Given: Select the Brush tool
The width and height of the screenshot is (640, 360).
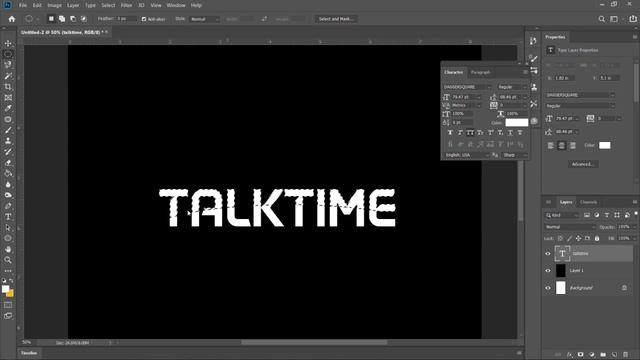Looking at the screenshot, I should 8,130.
